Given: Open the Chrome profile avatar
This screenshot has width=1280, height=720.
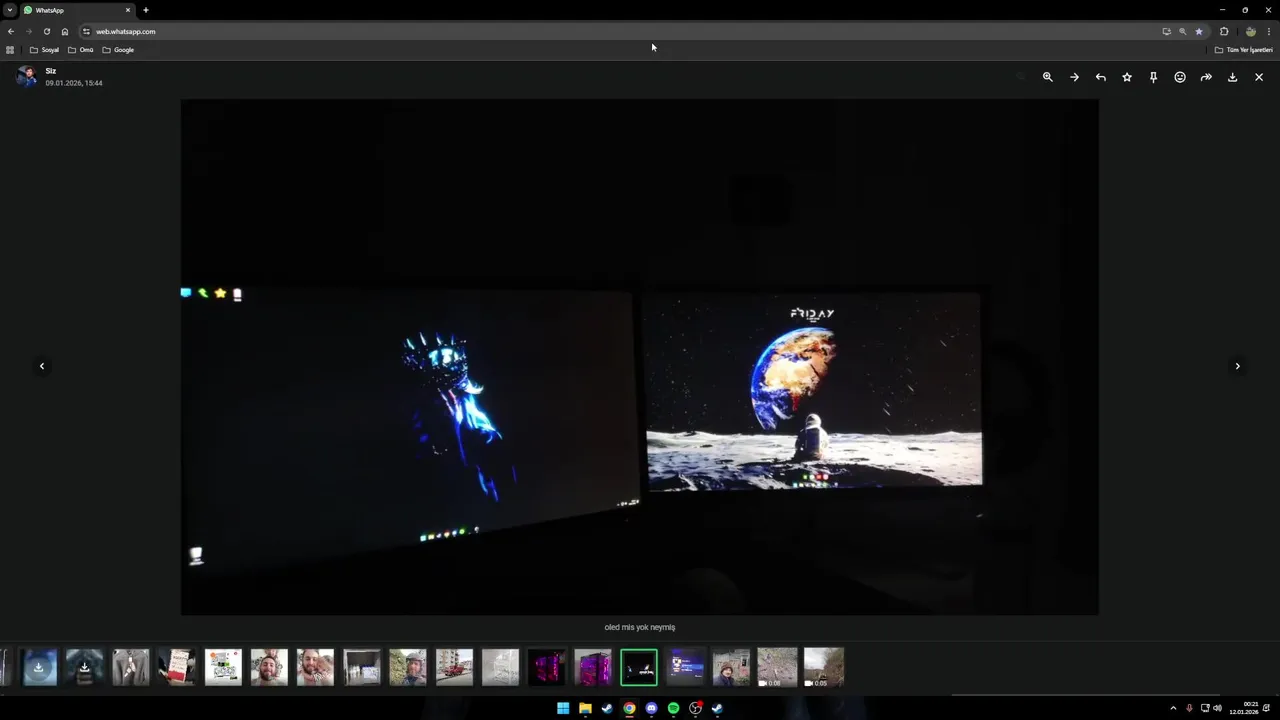Looking at the screenshot, I should point(1250,31).
